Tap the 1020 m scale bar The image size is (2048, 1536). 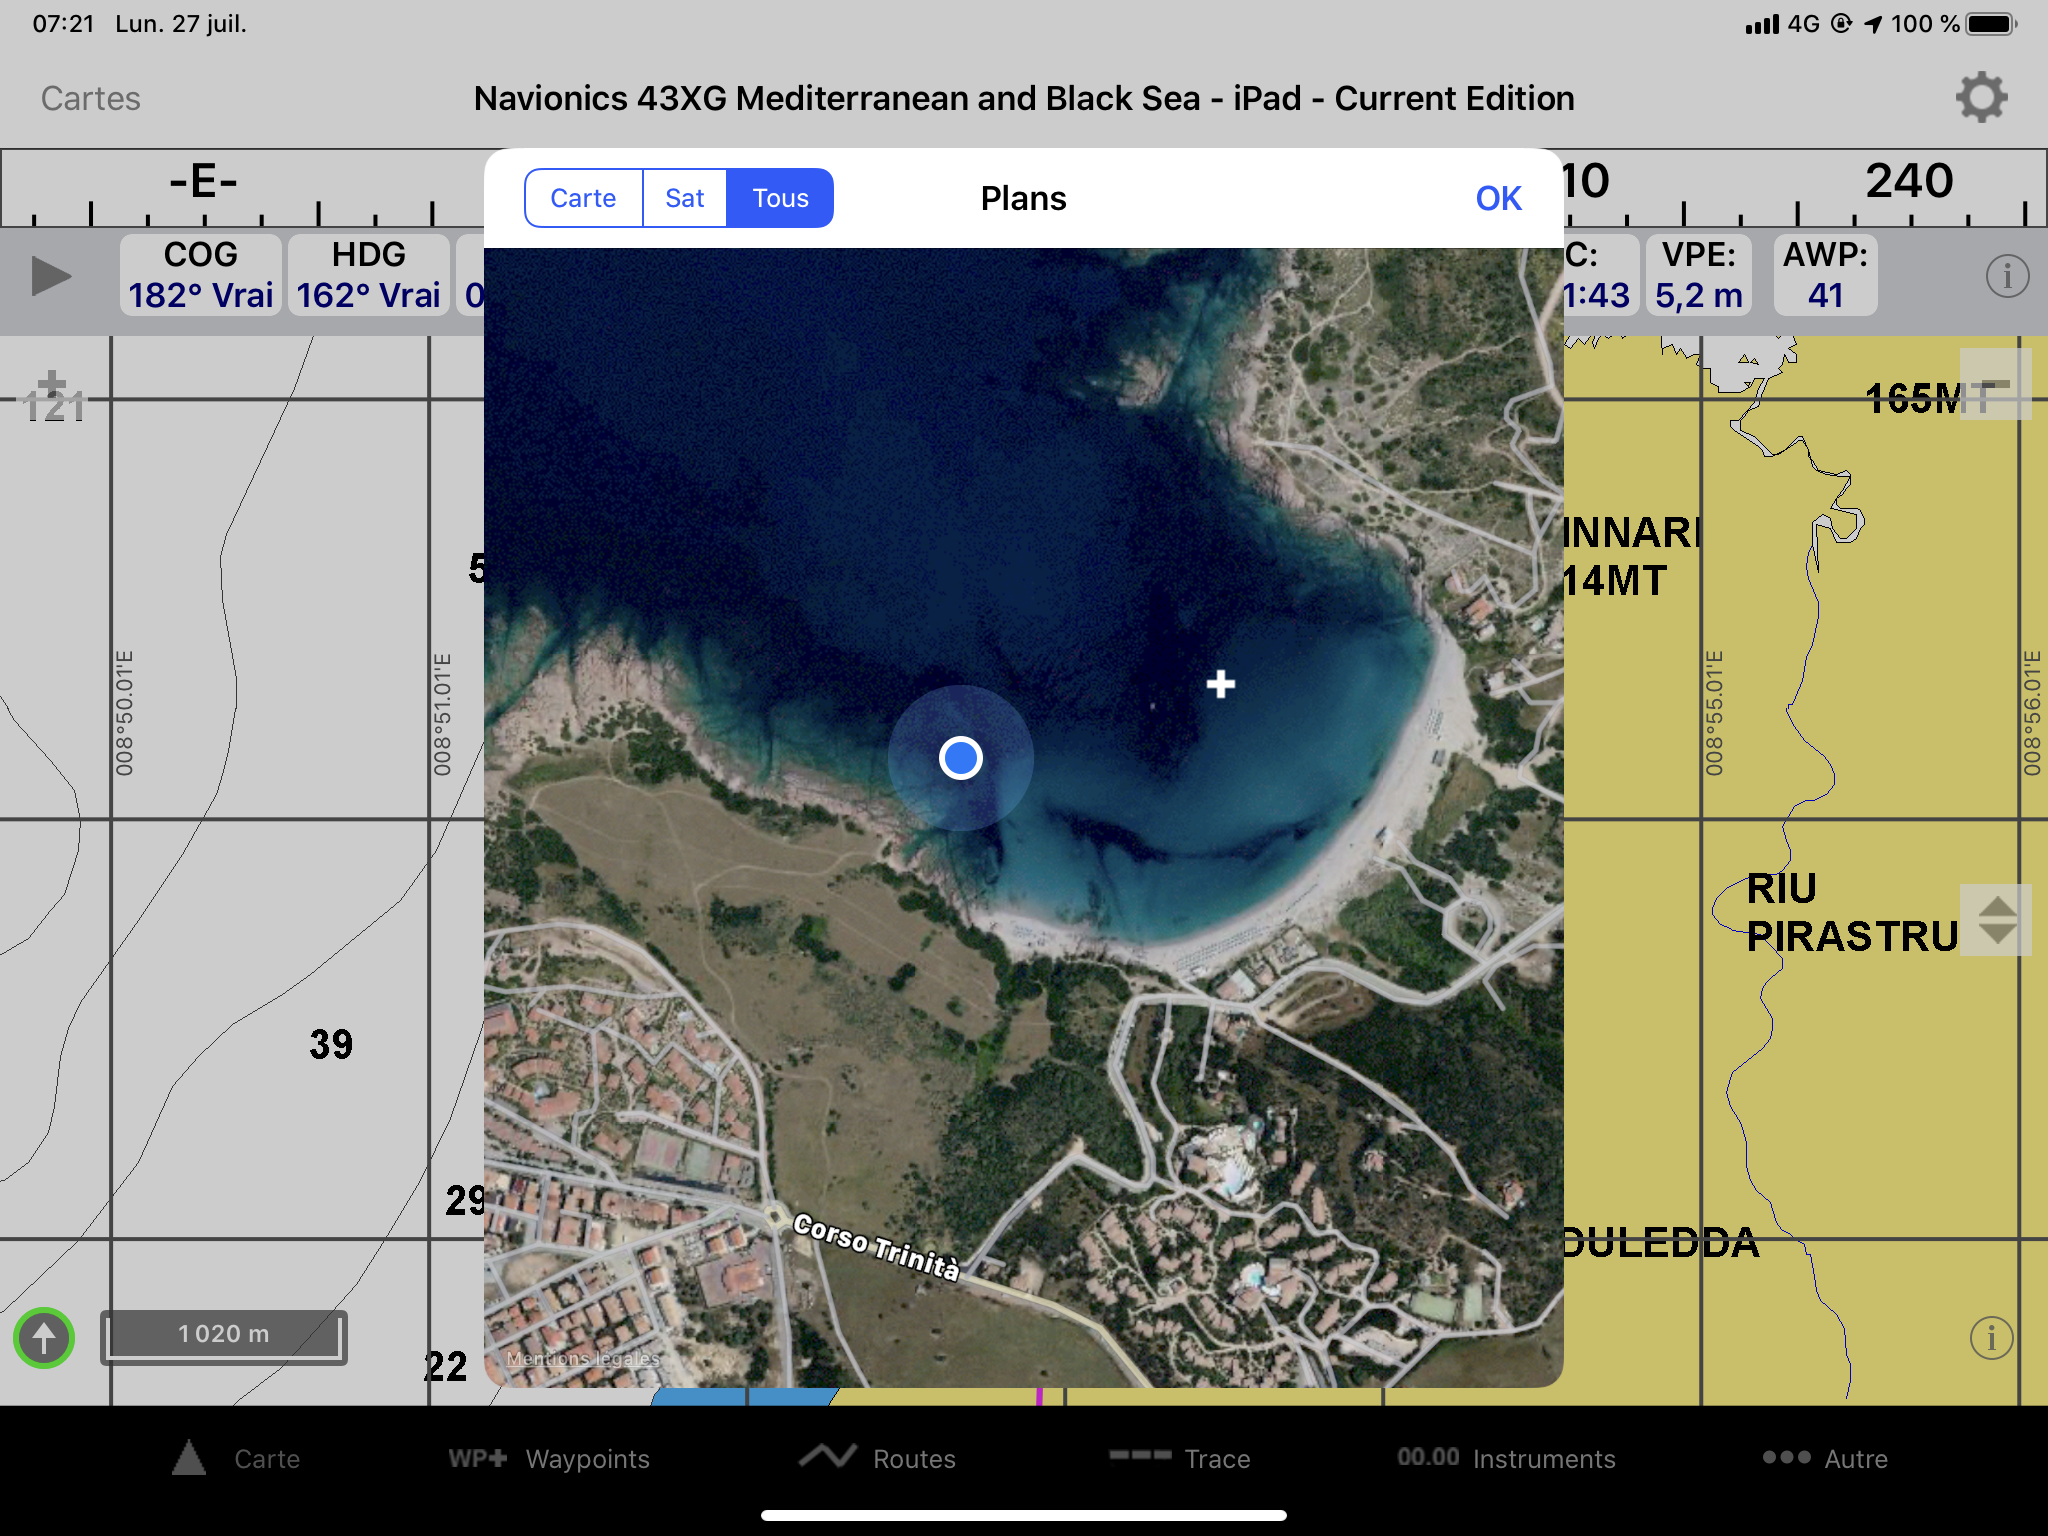(x=224, y=1336)
